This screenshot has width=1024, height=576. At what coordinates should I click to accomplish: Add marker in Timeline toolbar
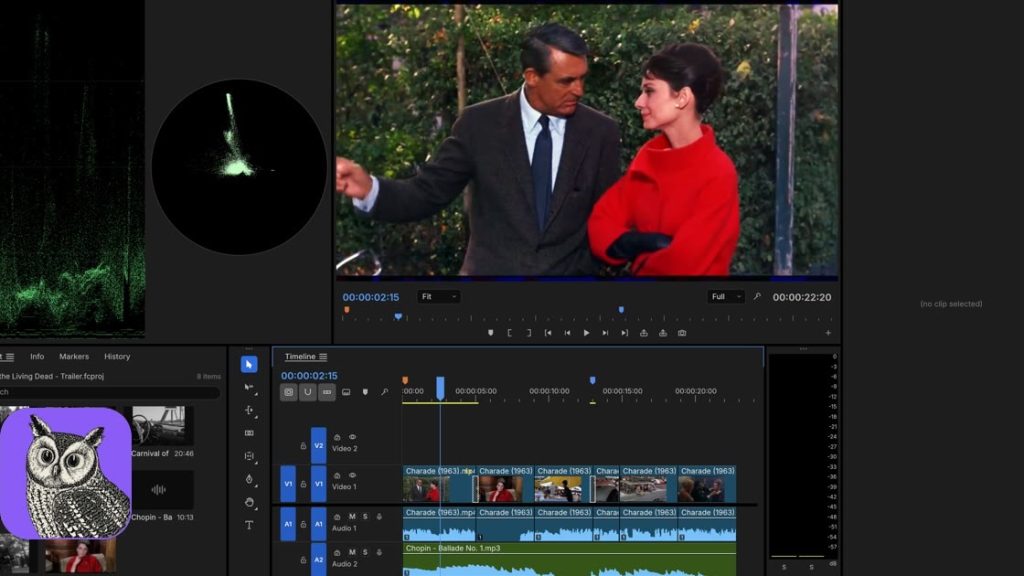[x=365, y=392]
